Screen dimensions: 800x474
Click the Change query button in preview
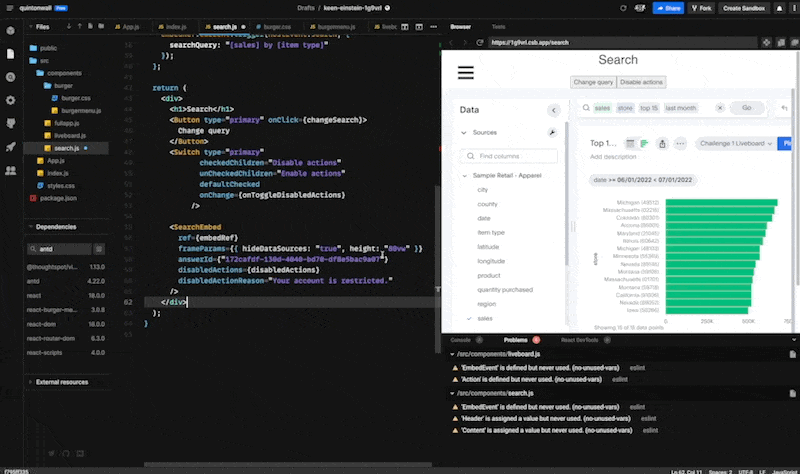593,82
